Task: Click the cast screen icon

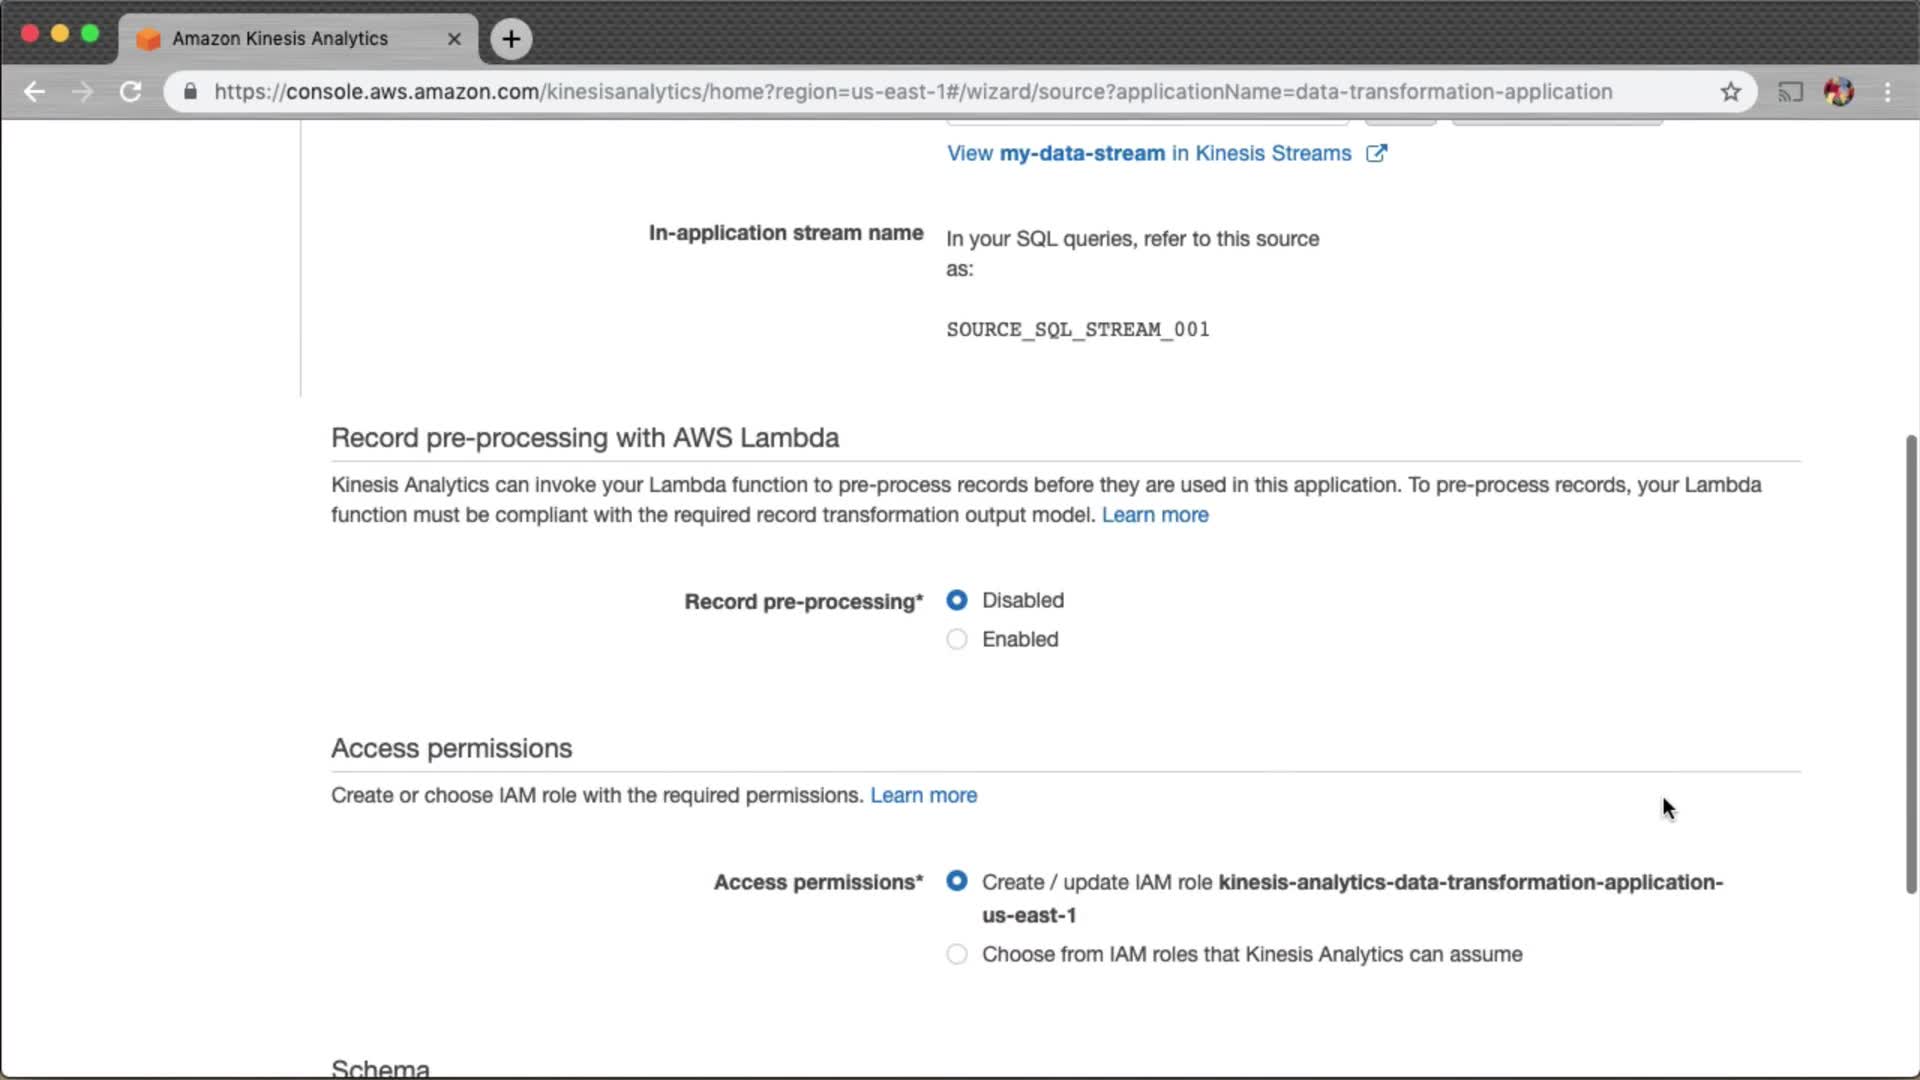Action: pos(1790,92)
